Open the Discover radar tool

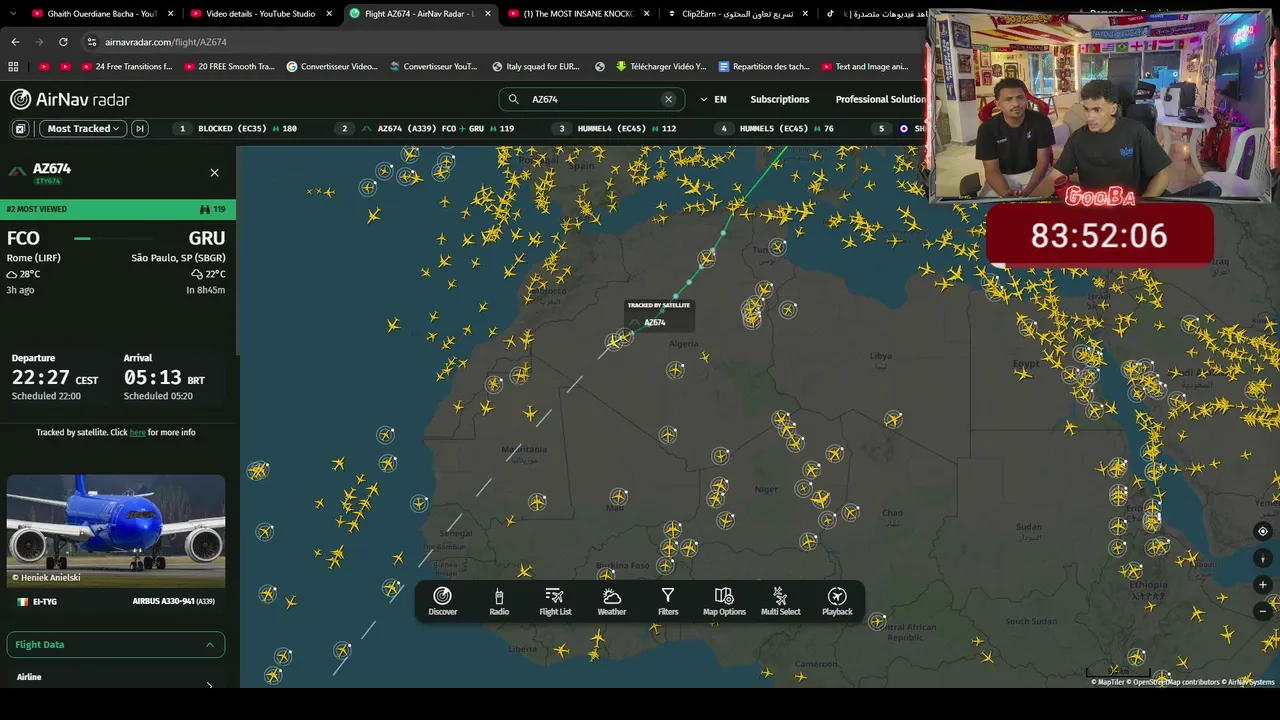point(442,602)
